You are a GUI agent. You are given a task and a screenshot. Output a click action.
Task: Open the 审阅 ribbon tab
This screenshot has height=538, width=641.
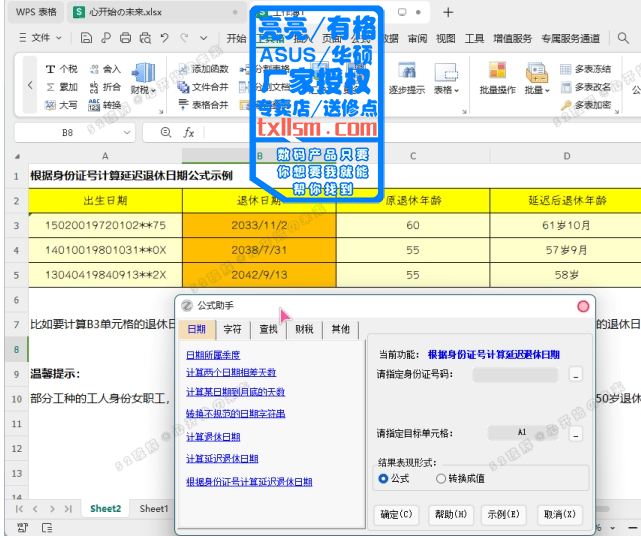click(417, 38)
